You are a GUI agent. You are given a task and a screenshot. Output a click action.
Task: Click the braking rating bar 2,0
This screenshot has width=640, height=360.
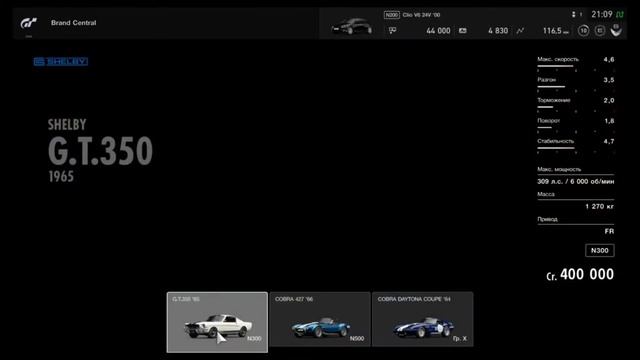pos(576,107)
